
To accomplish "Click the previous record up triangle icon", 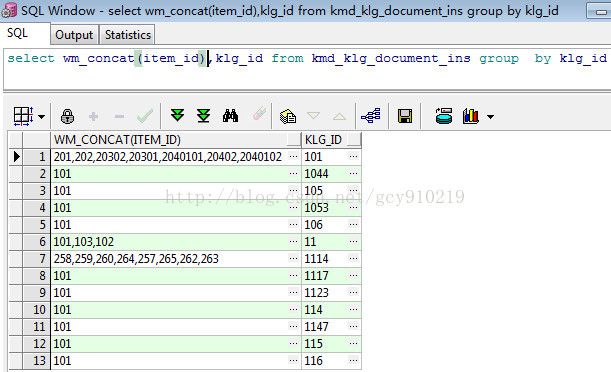I will [x=339, y=116].
